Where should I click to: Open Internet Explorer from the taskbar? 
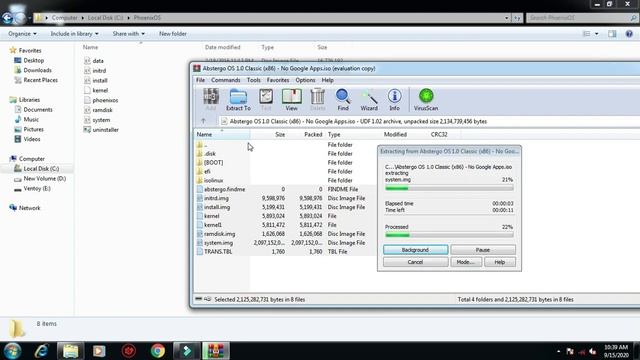coord(41,351)
